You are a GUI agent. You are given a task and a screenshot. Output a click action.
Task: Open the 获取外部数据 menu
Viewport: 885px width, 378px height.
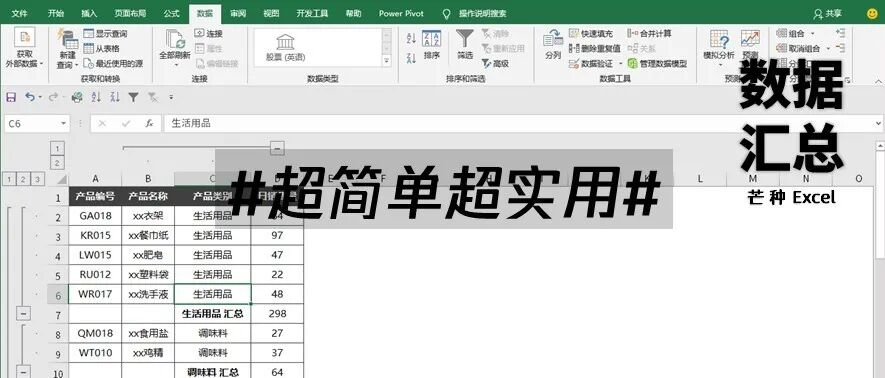[x=24, y=49]
